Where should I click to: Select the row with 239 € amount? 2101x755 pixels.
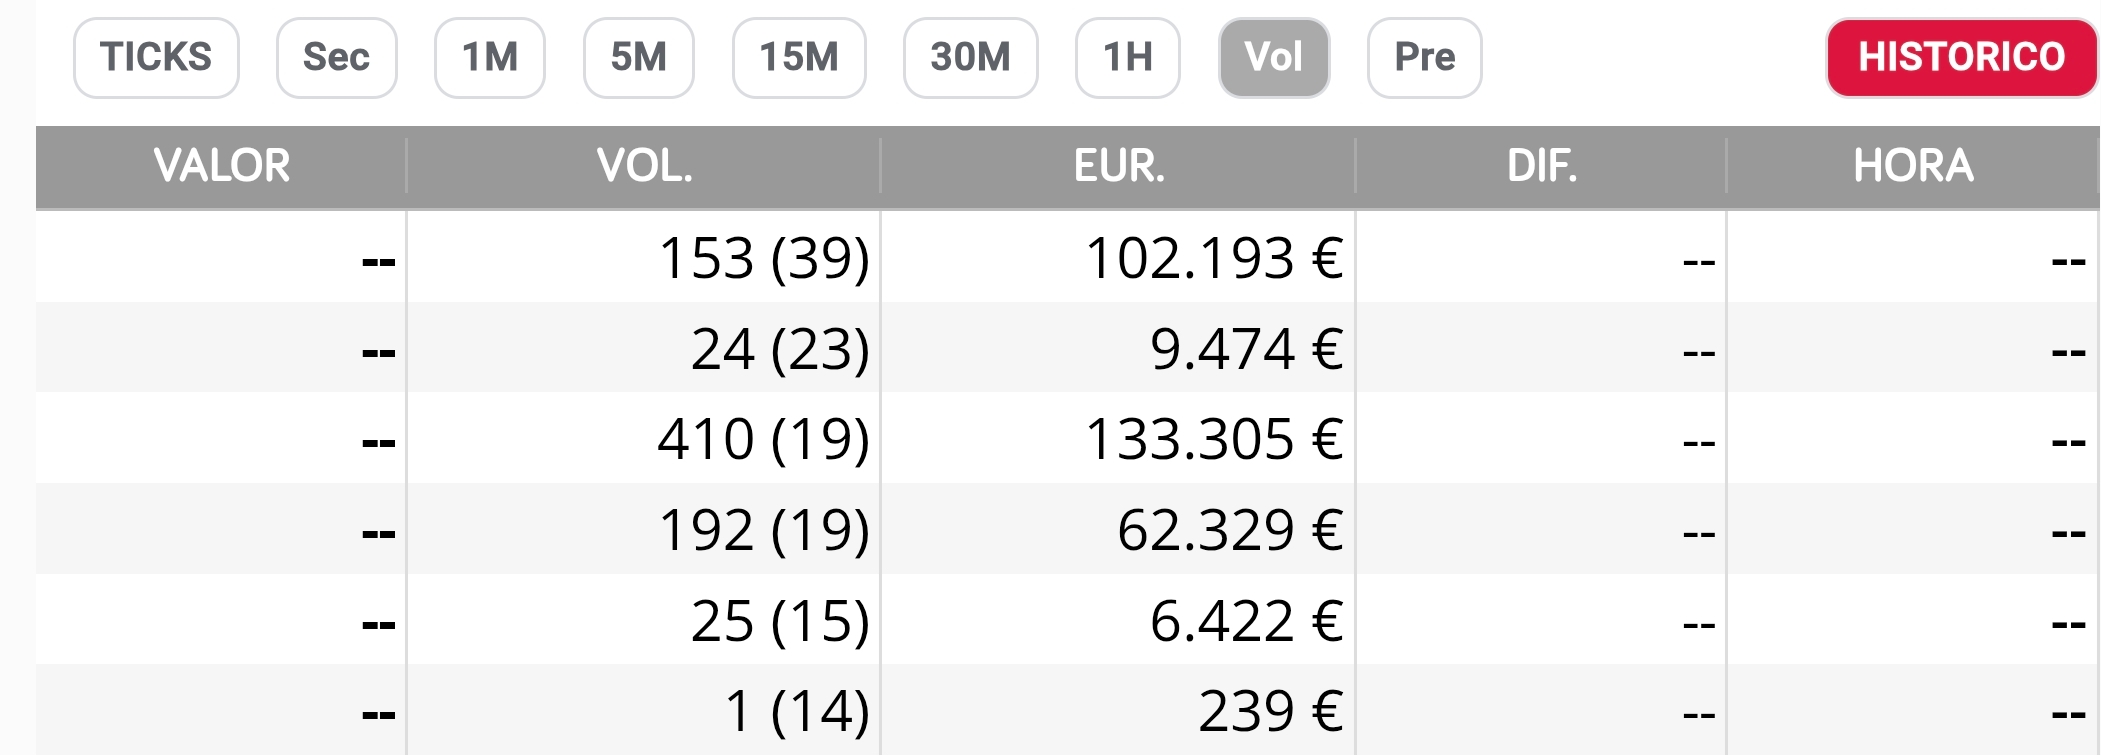click(1270, 712)
